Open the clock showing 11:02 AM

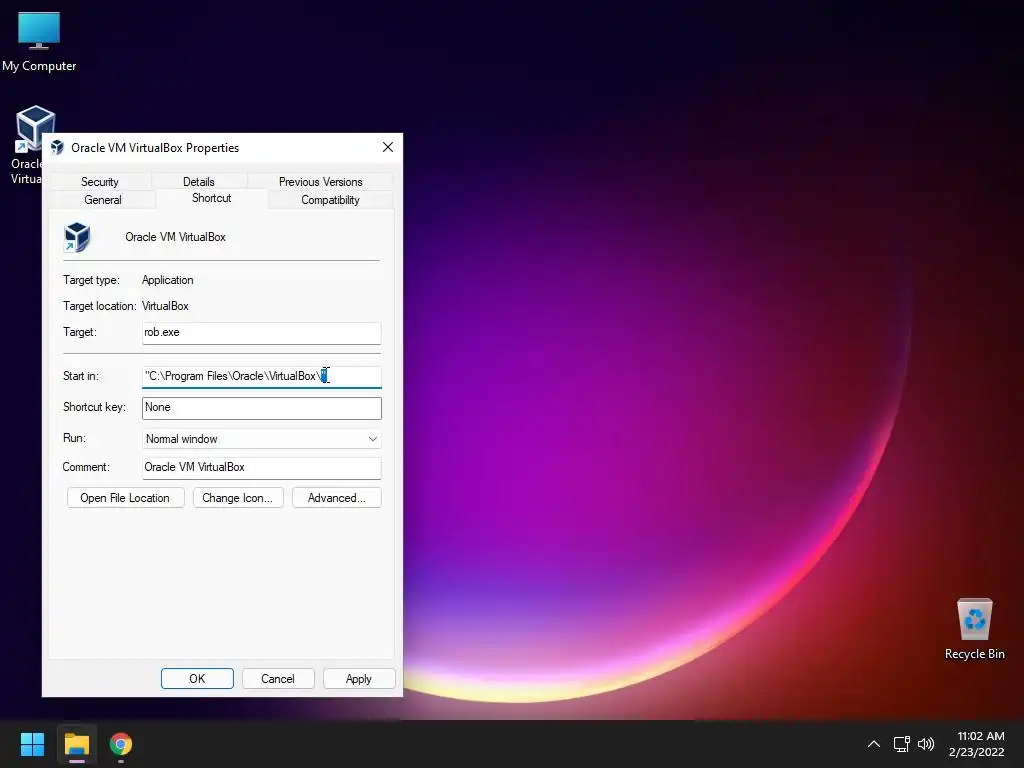[980, 736]
